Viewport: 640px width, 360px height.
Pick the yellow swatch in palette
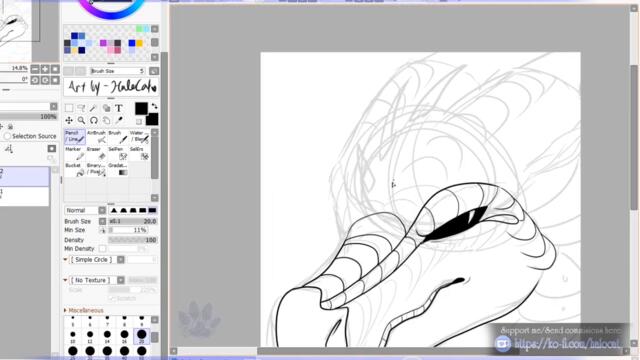(140, 43)
